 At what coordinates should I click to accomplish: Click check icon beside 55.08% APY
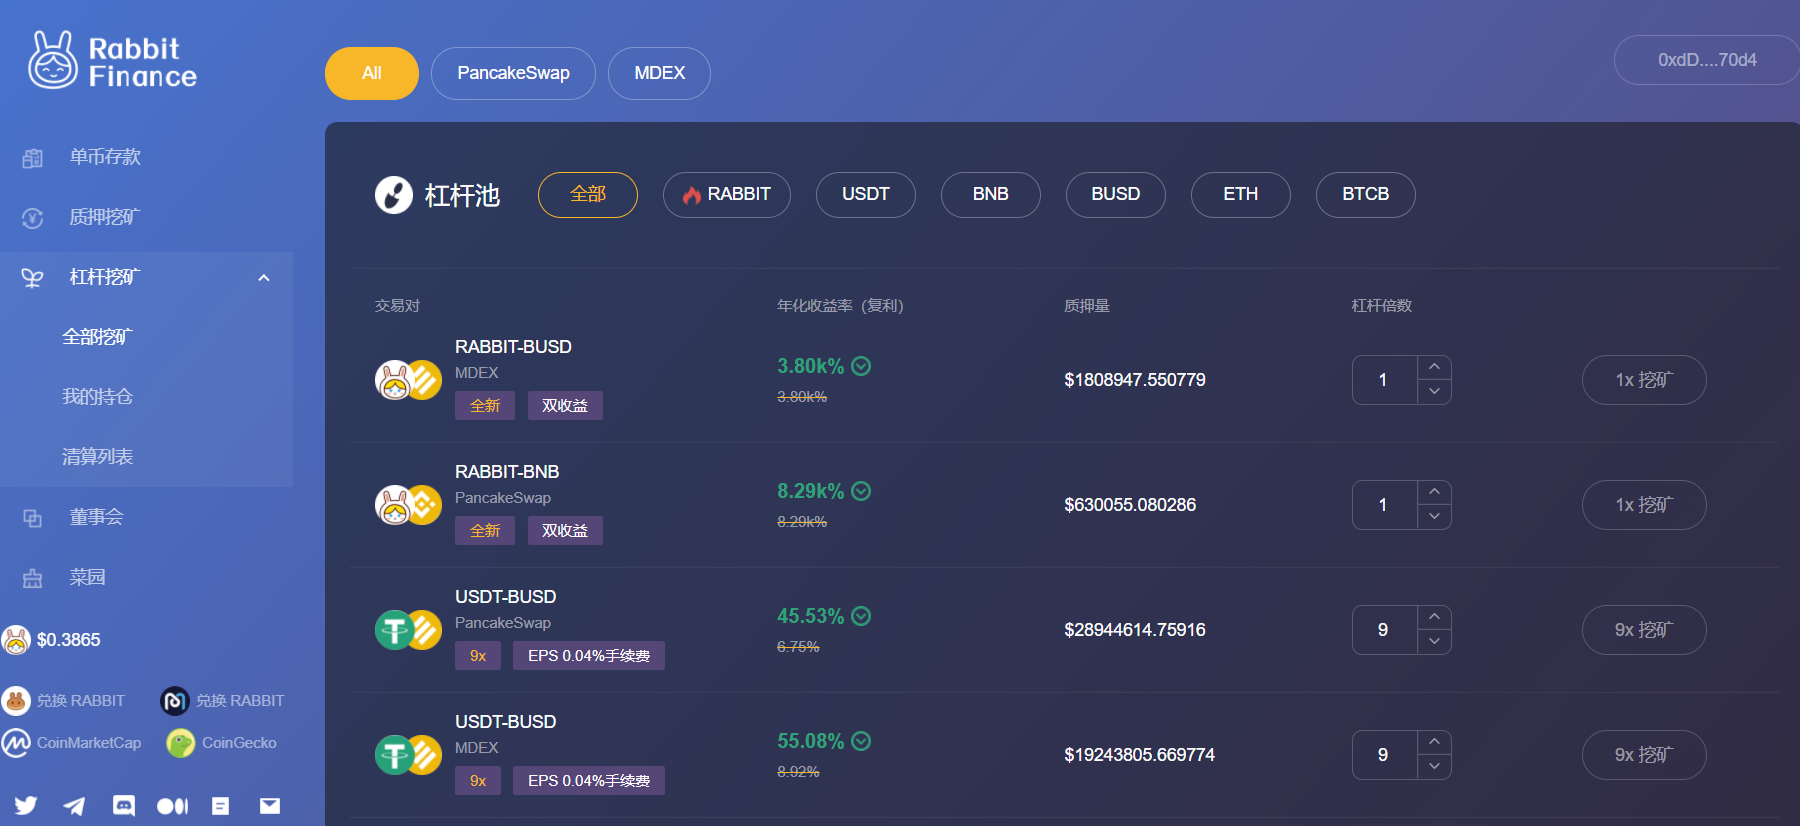click(861, 741)
